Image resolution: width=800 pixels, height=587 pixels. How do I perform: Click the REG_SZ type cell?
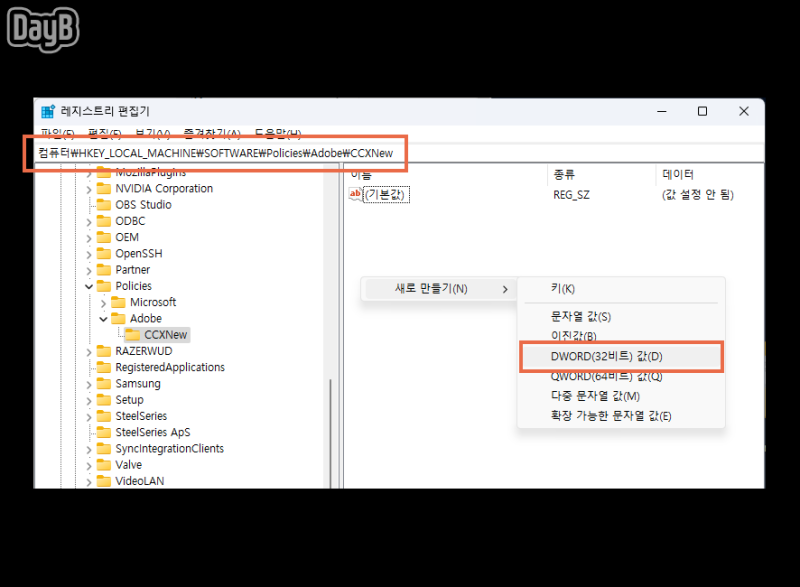pos(571,195)
